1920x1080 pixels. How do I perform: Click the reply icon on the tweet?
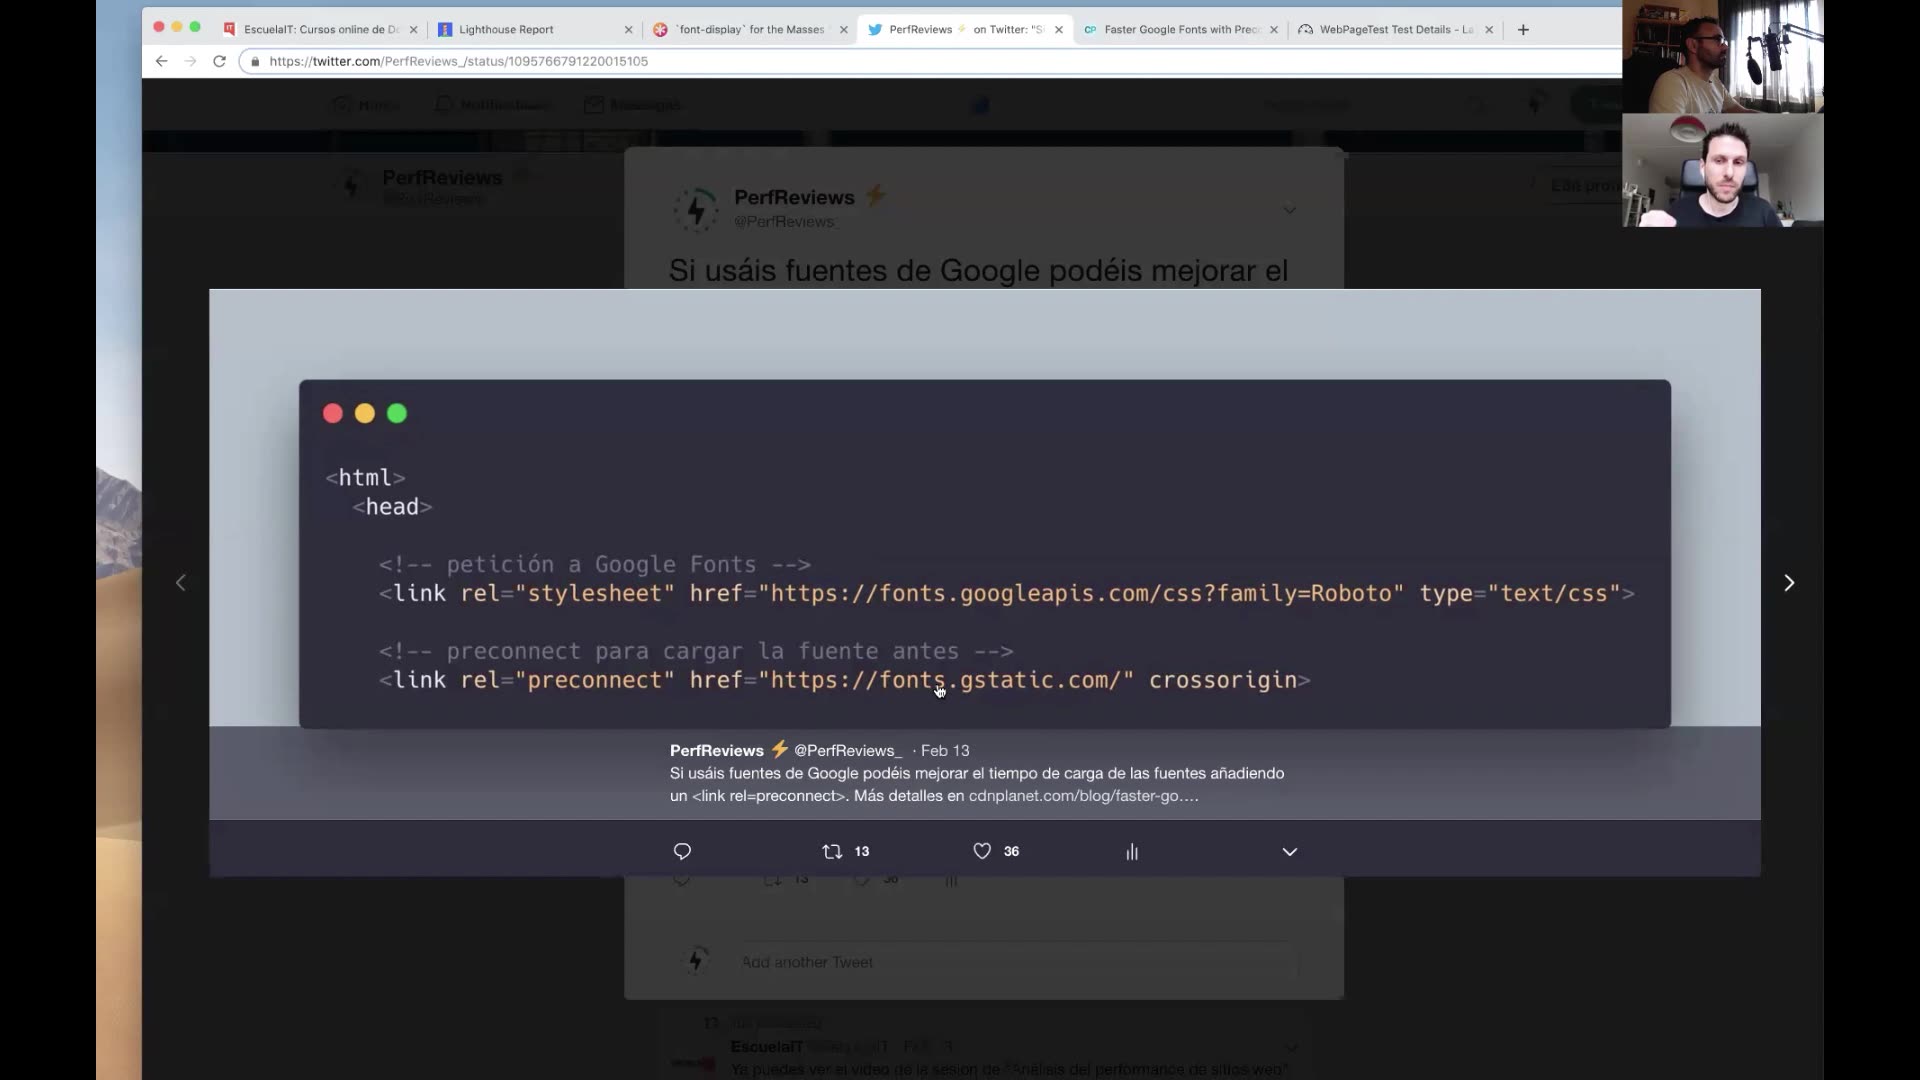683,851
